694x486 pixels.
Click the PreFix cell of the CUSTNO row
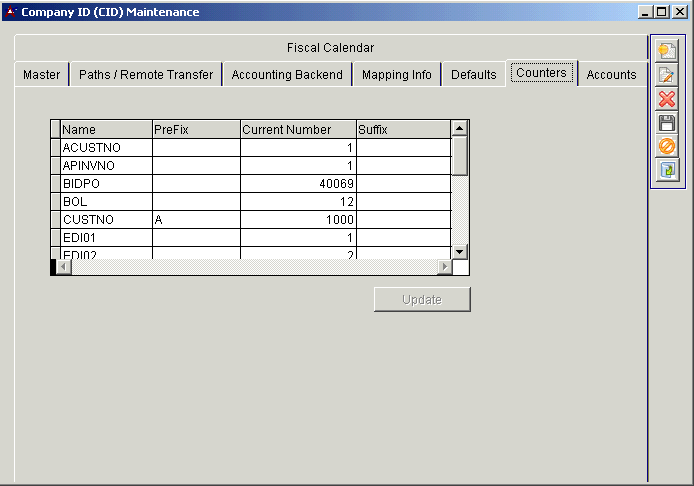196,220
